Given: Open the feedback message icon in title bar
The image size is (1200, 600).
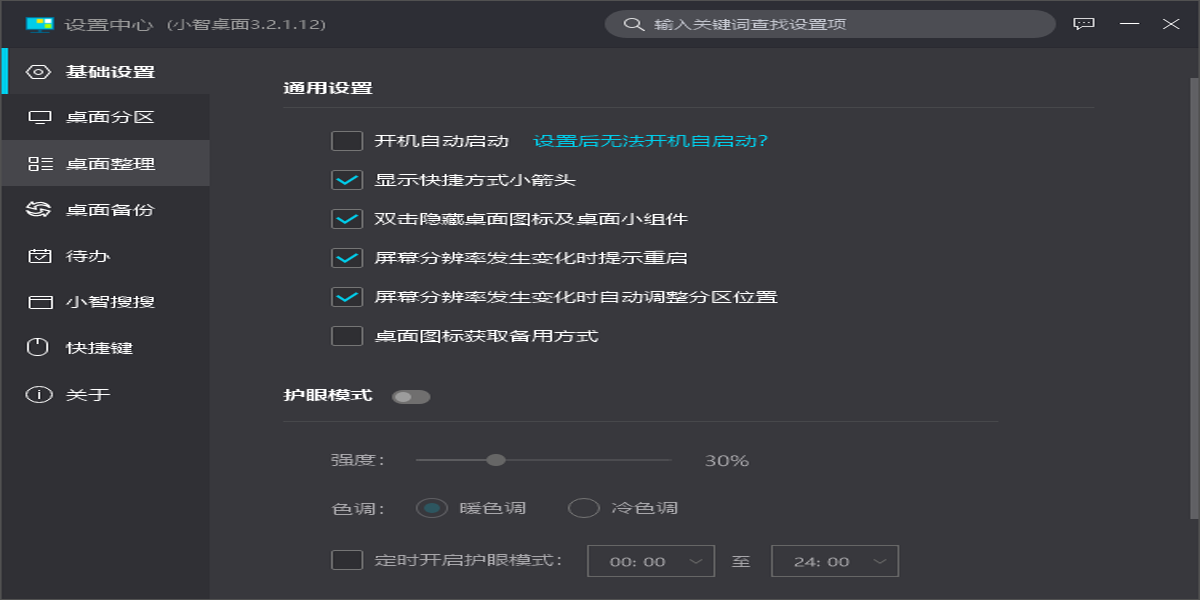Looking at the screenshot, I should click(1084, 24).
